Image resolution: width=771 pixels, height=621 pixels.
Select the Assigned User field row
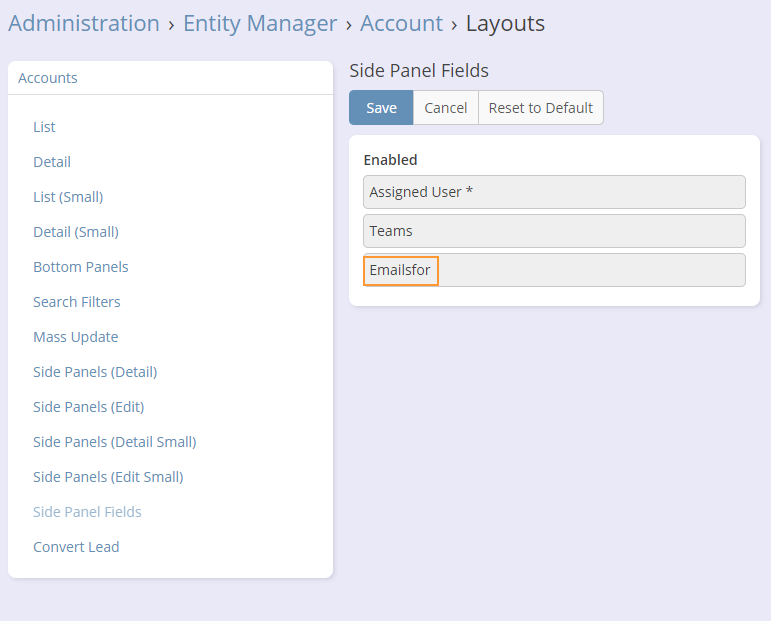[554, 192]
